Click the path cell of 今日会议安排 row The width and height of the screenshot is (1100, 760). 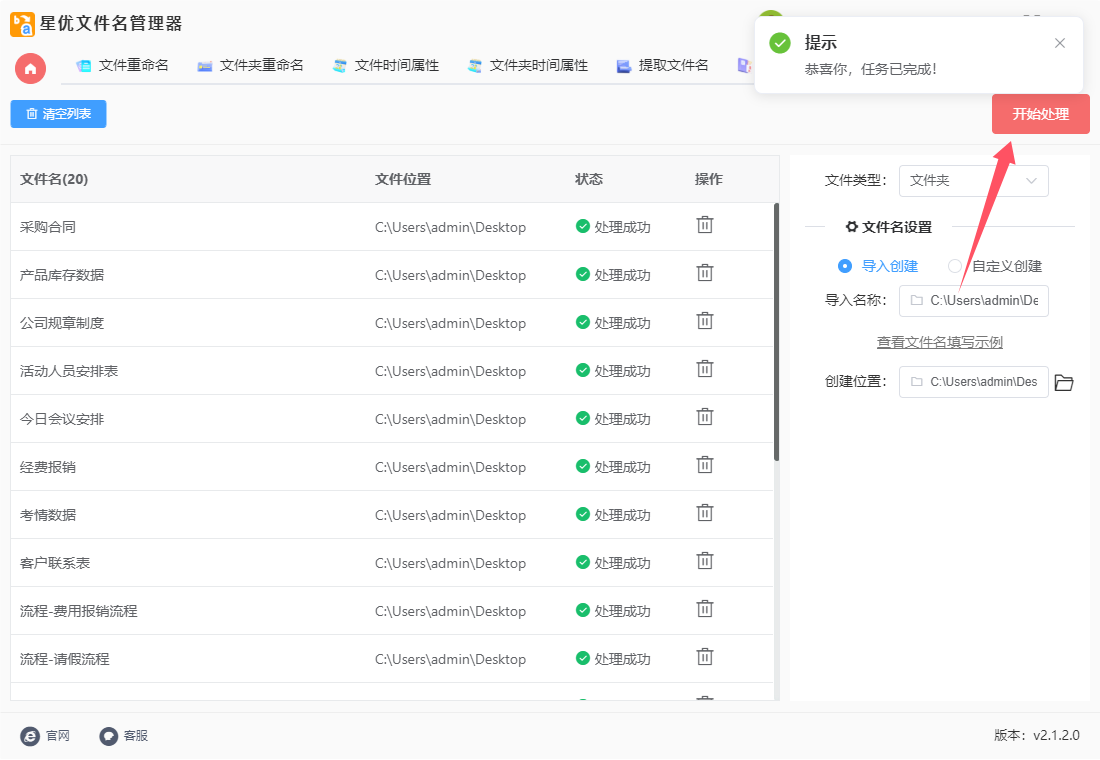[x=450, y=419]
